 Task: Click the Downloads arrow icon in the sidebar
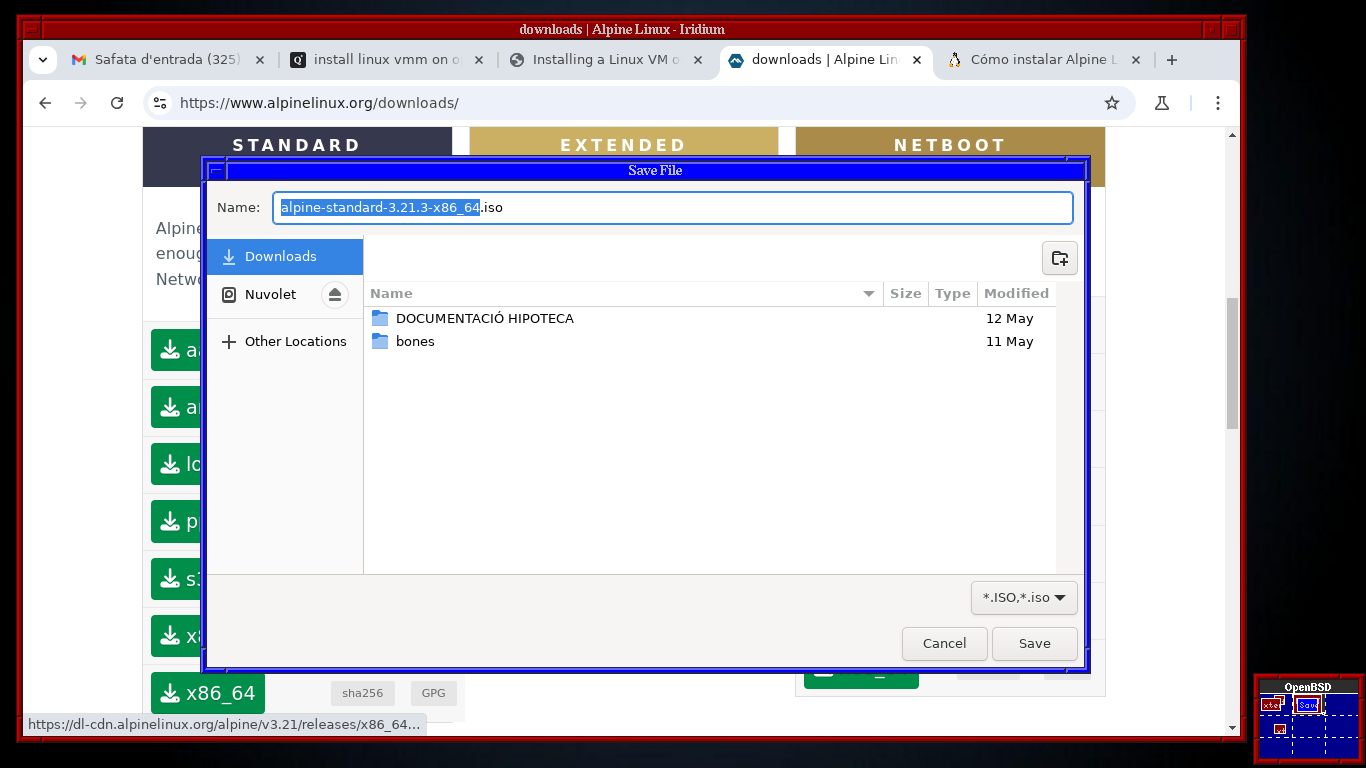[229, 256]
